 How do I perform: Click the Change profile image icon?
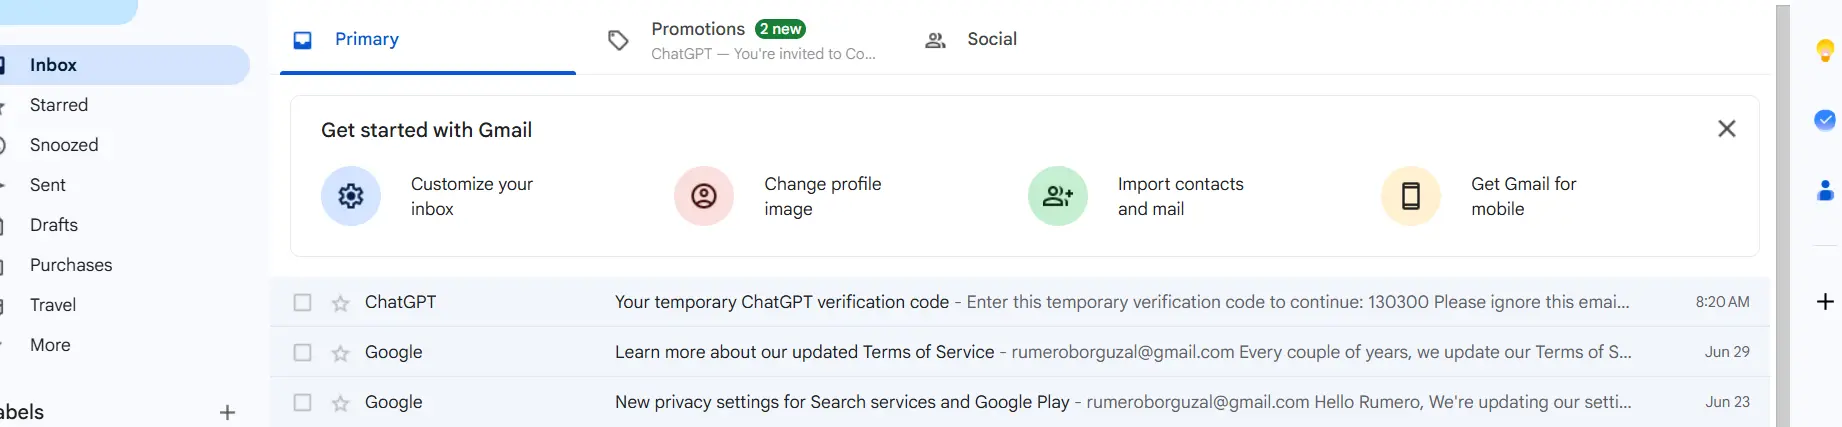tap(704, 196)
